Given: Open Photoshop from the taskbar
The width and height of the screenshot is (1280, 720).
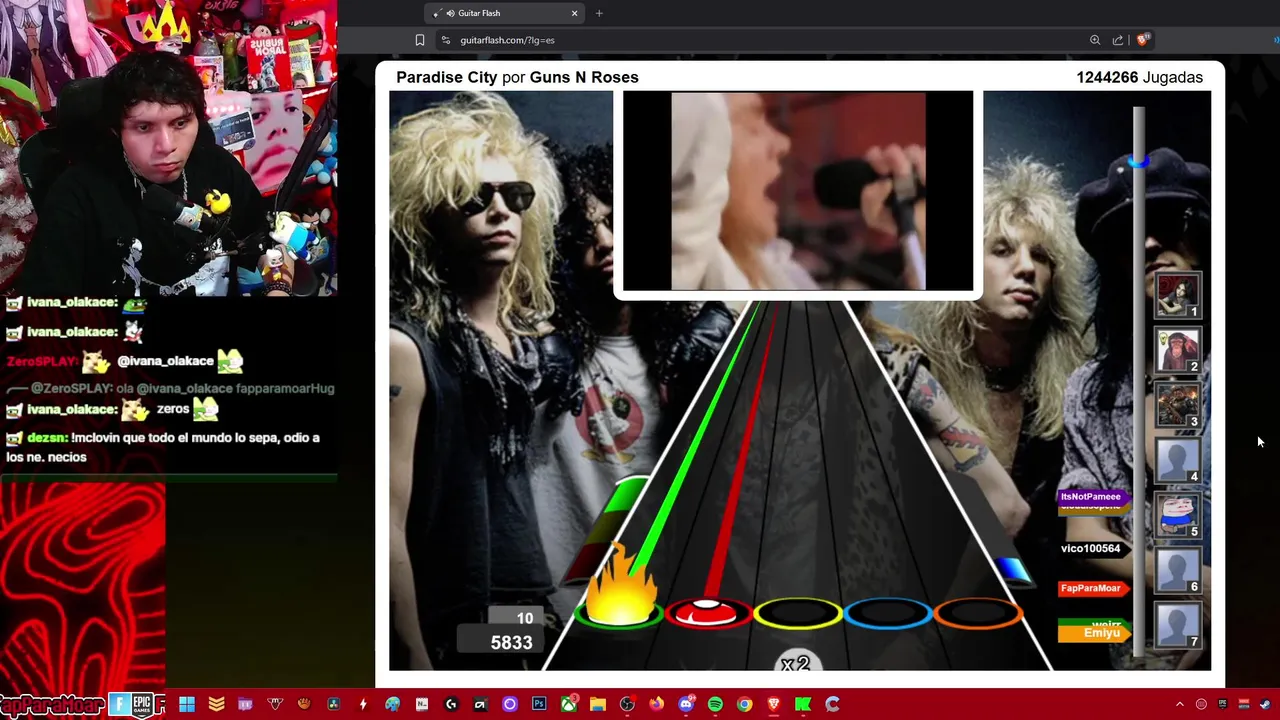Looking at the screenshot, I should (540, 704).
